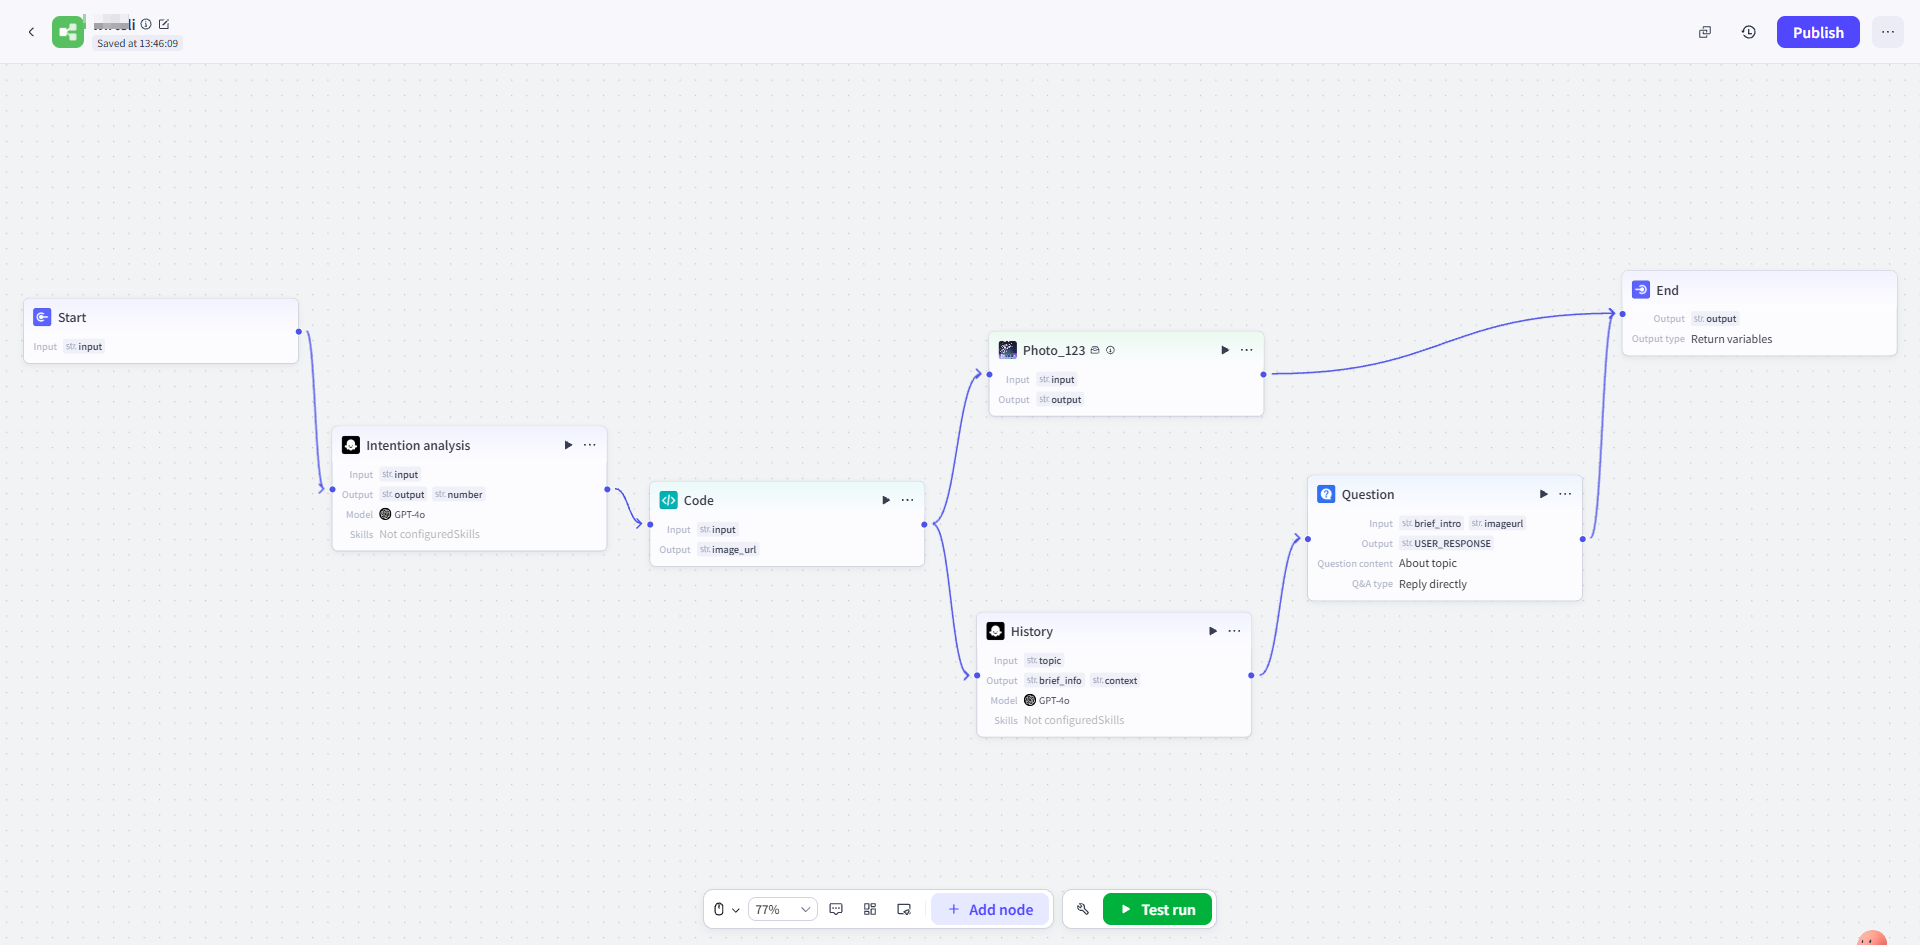Image resolution: width=1920 pixels, height=945 pixels.
Task: Open the debug wrench icon beside Test run
Action: click(x=1082, y=909)
